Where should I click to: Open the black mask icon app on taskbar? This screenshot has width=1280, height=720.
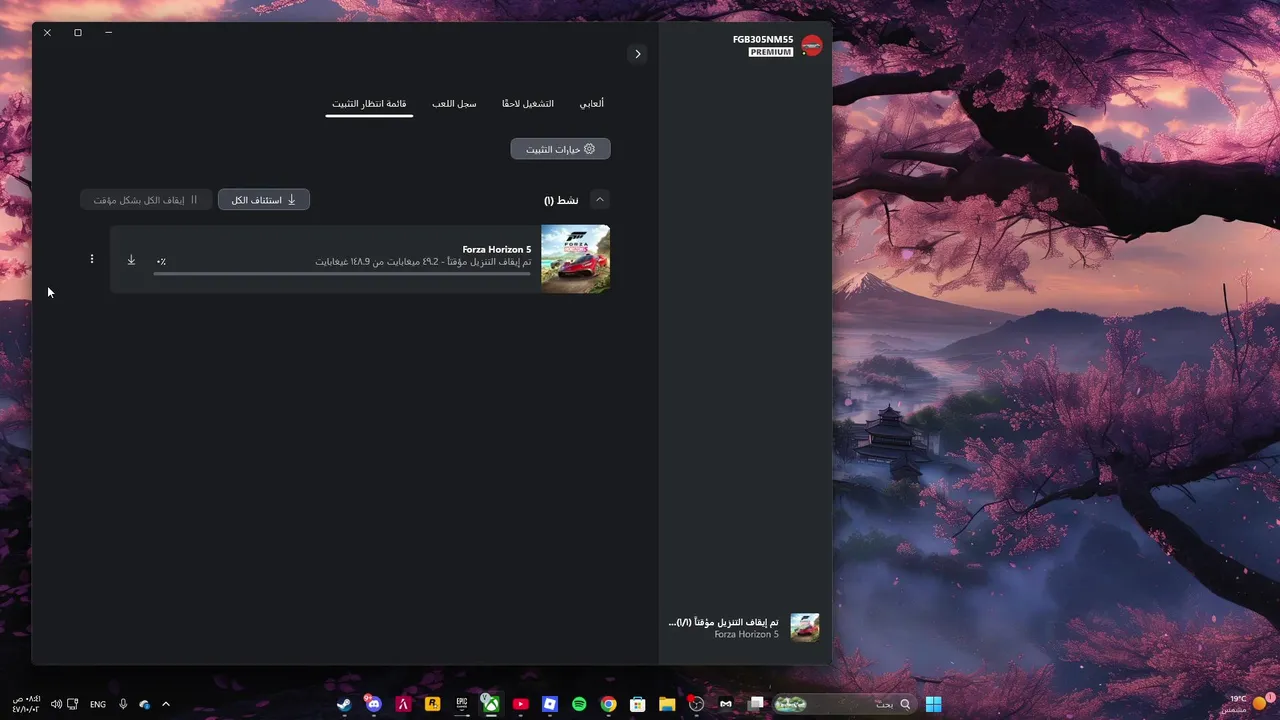726,704
